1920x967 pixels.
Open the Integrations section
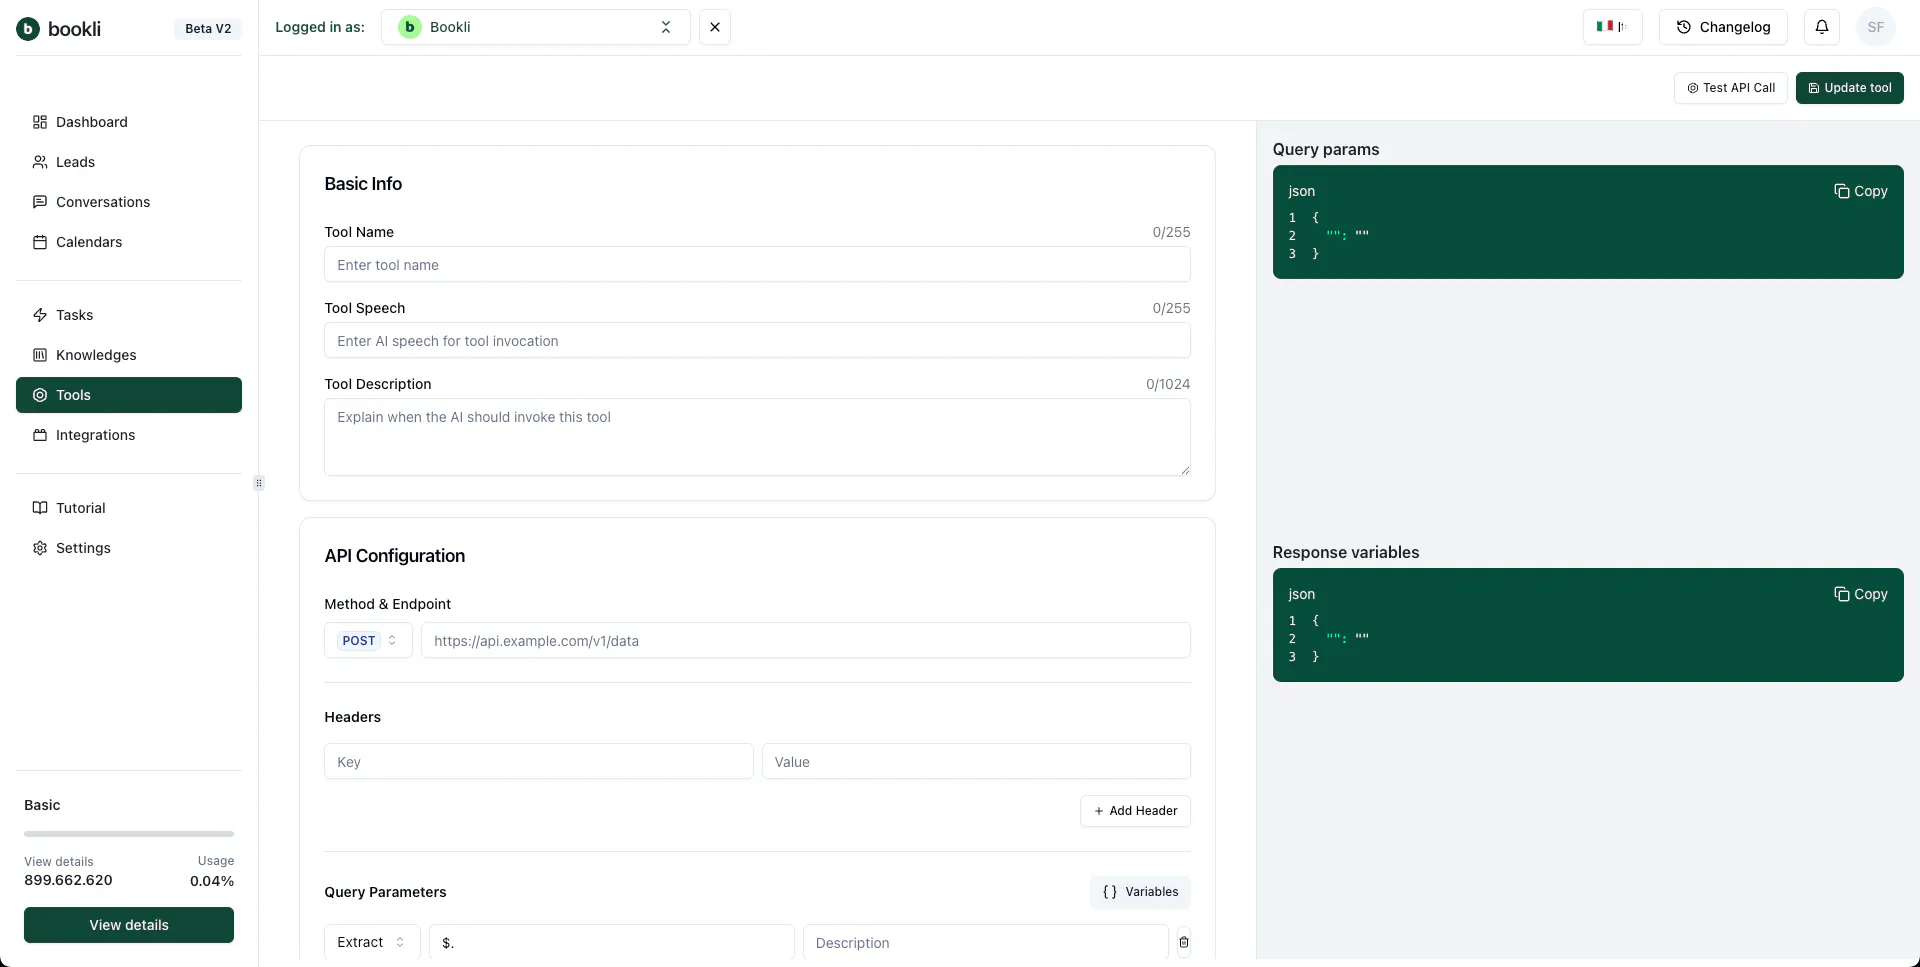[129, 435]
